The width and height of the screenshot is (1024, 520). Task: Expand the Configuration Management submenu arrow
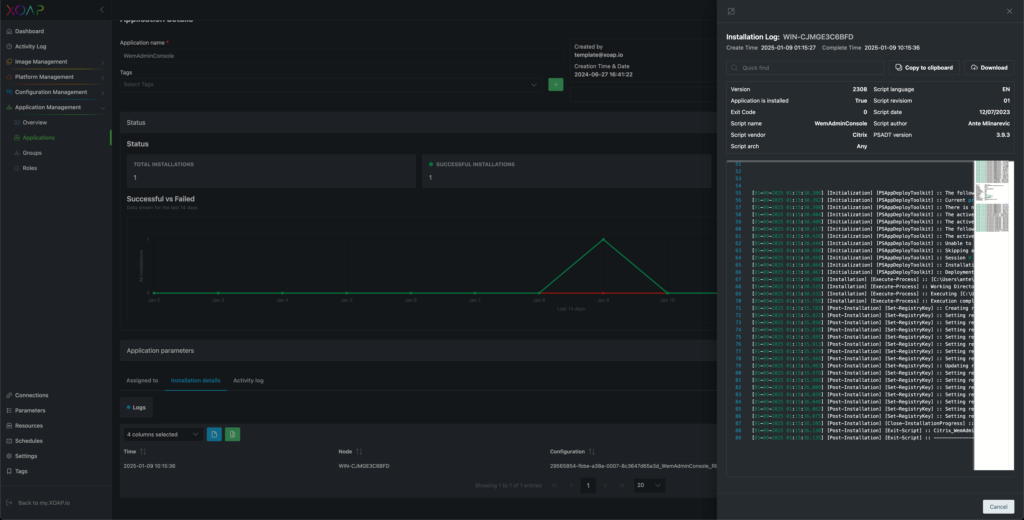103,92
